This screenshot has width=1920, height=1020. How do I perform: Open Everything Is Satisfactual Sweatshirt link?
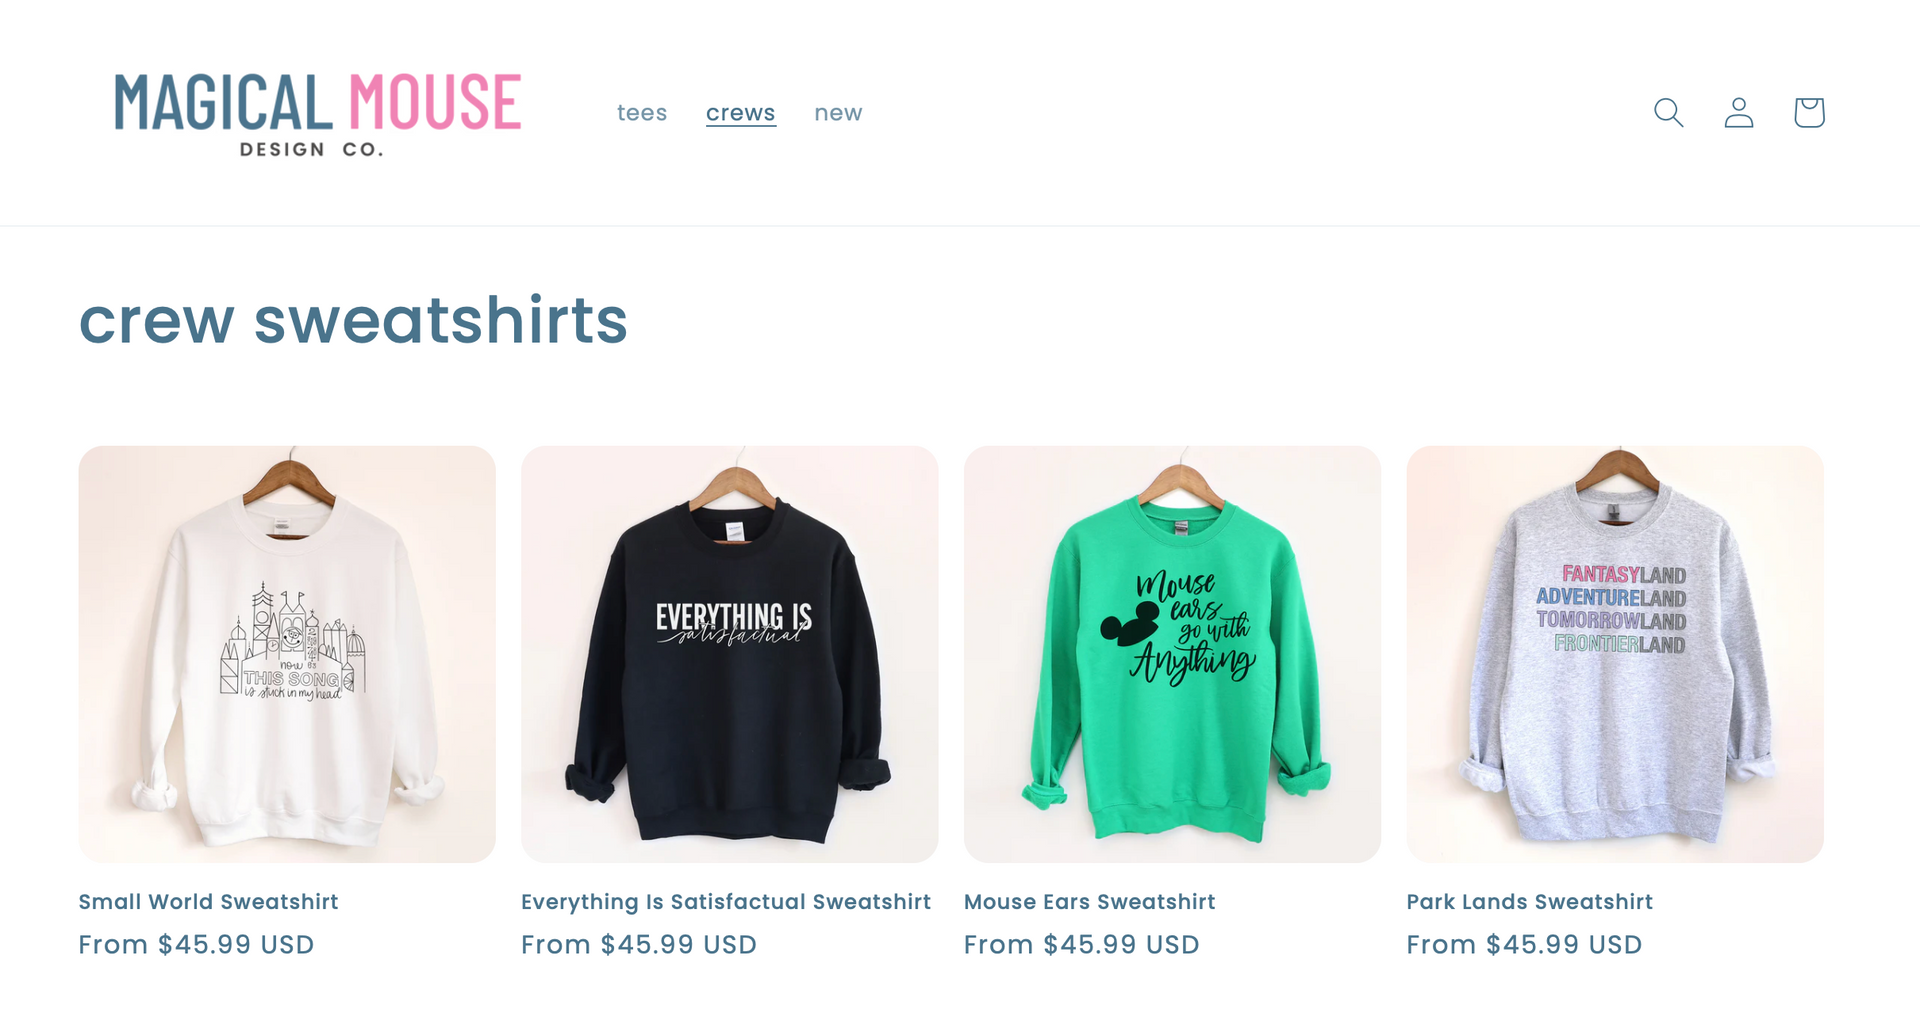726,902
